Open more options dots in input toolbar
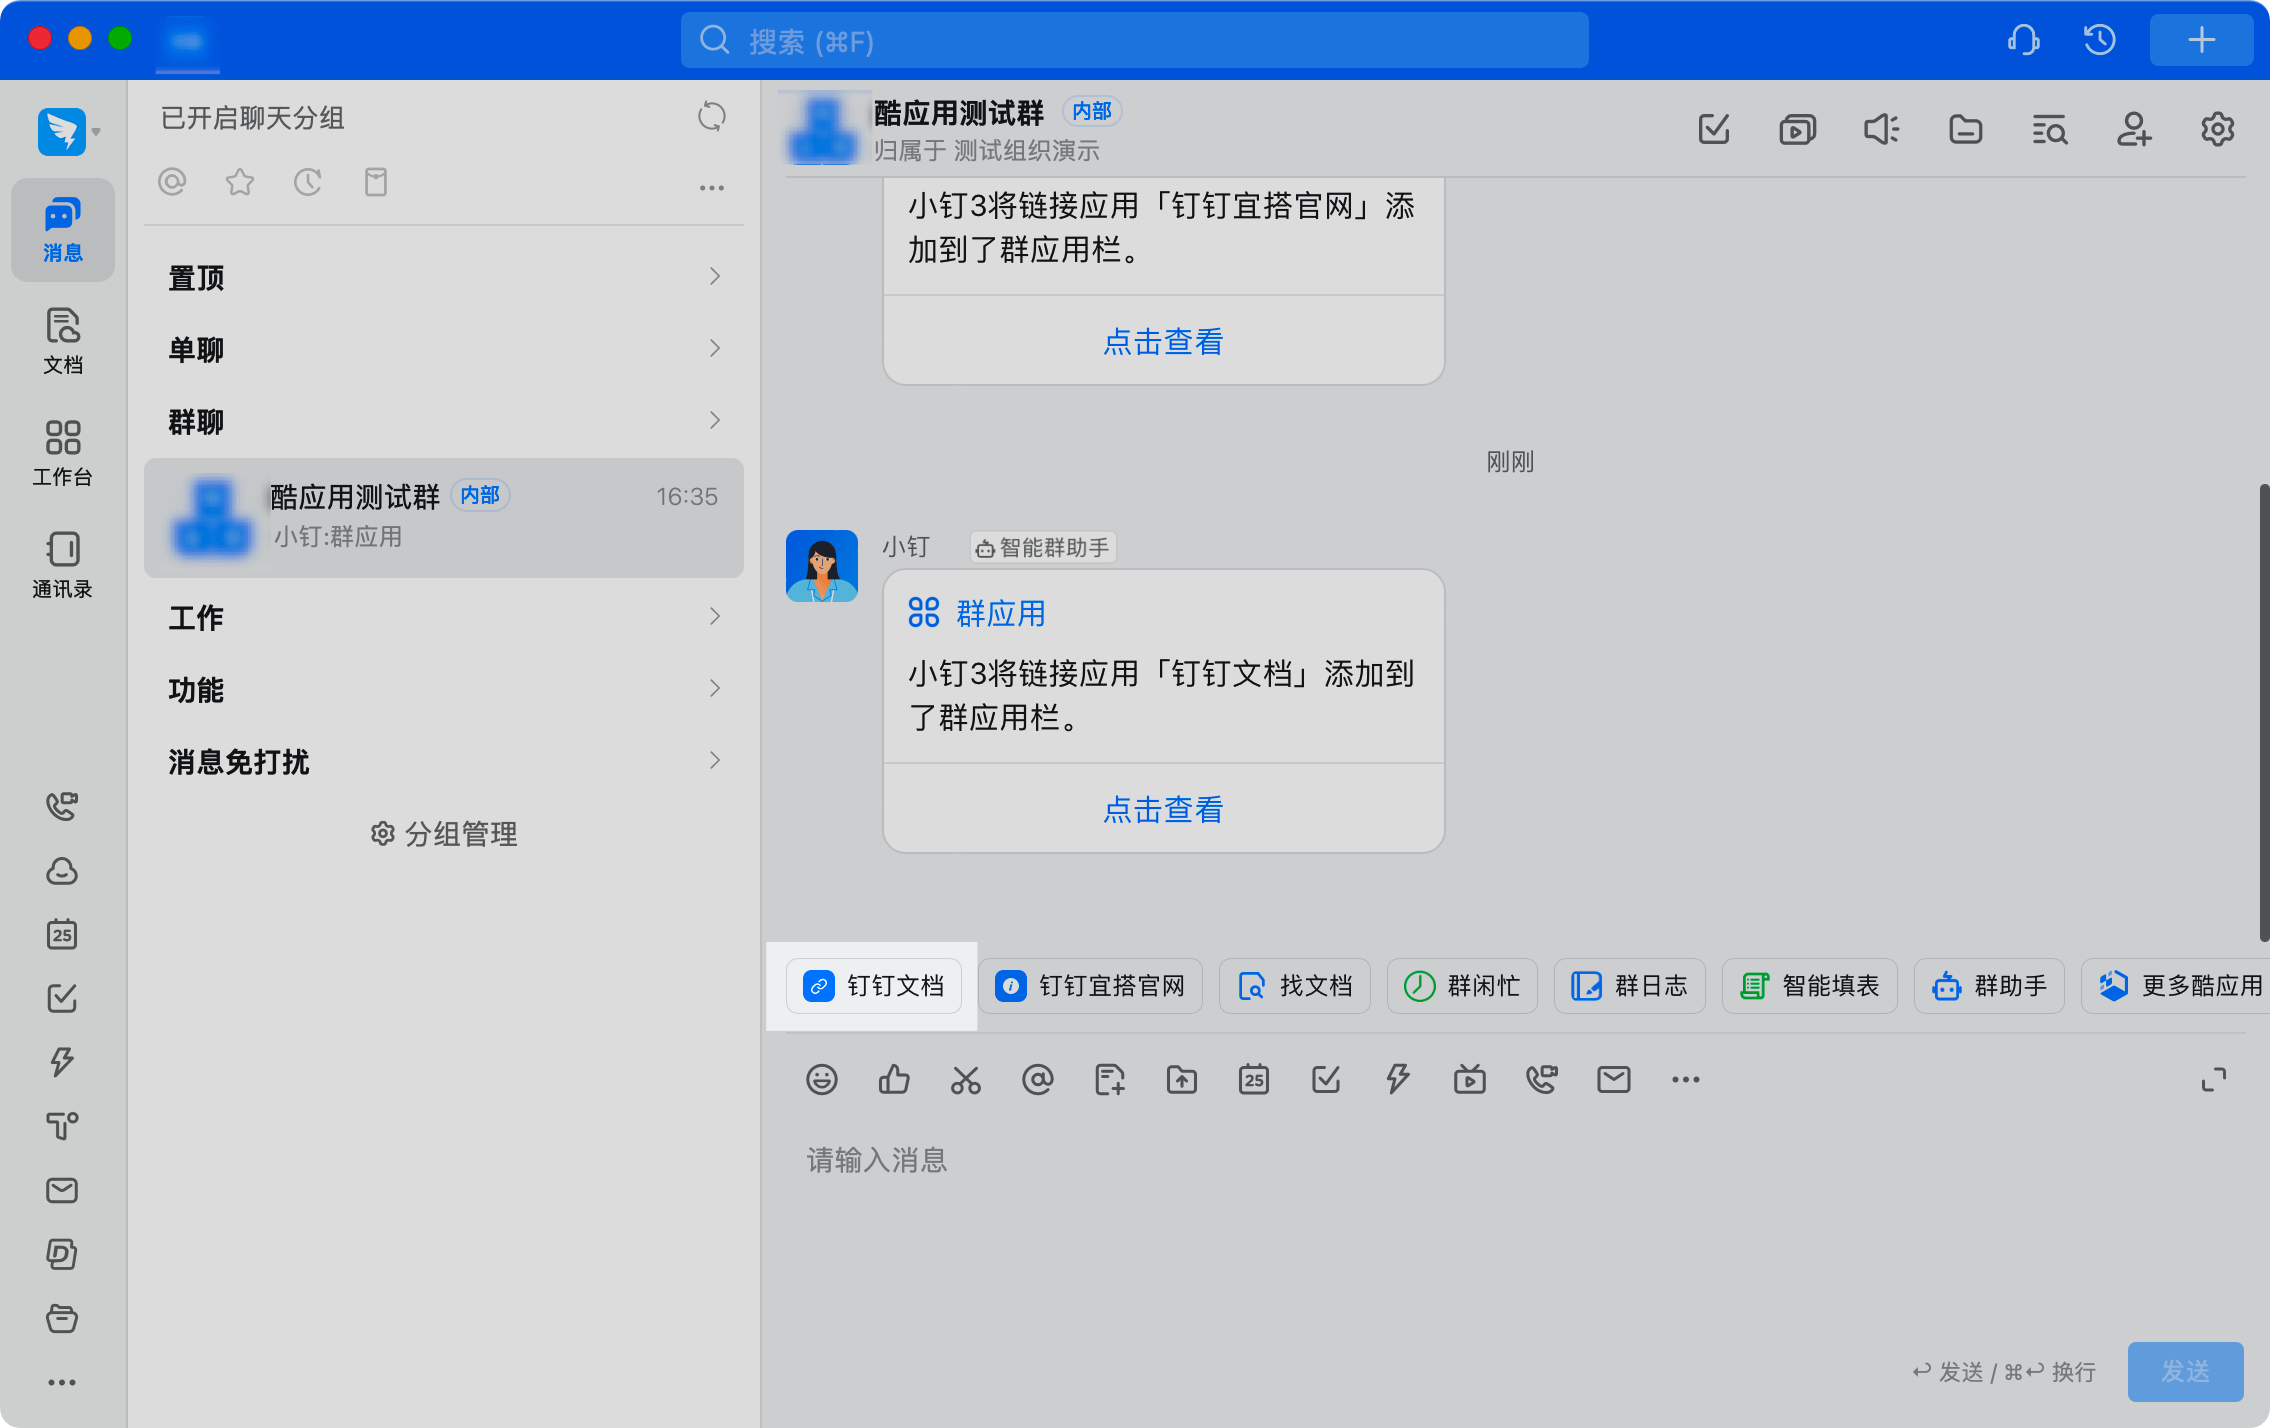 (x=1686, y=1079)
